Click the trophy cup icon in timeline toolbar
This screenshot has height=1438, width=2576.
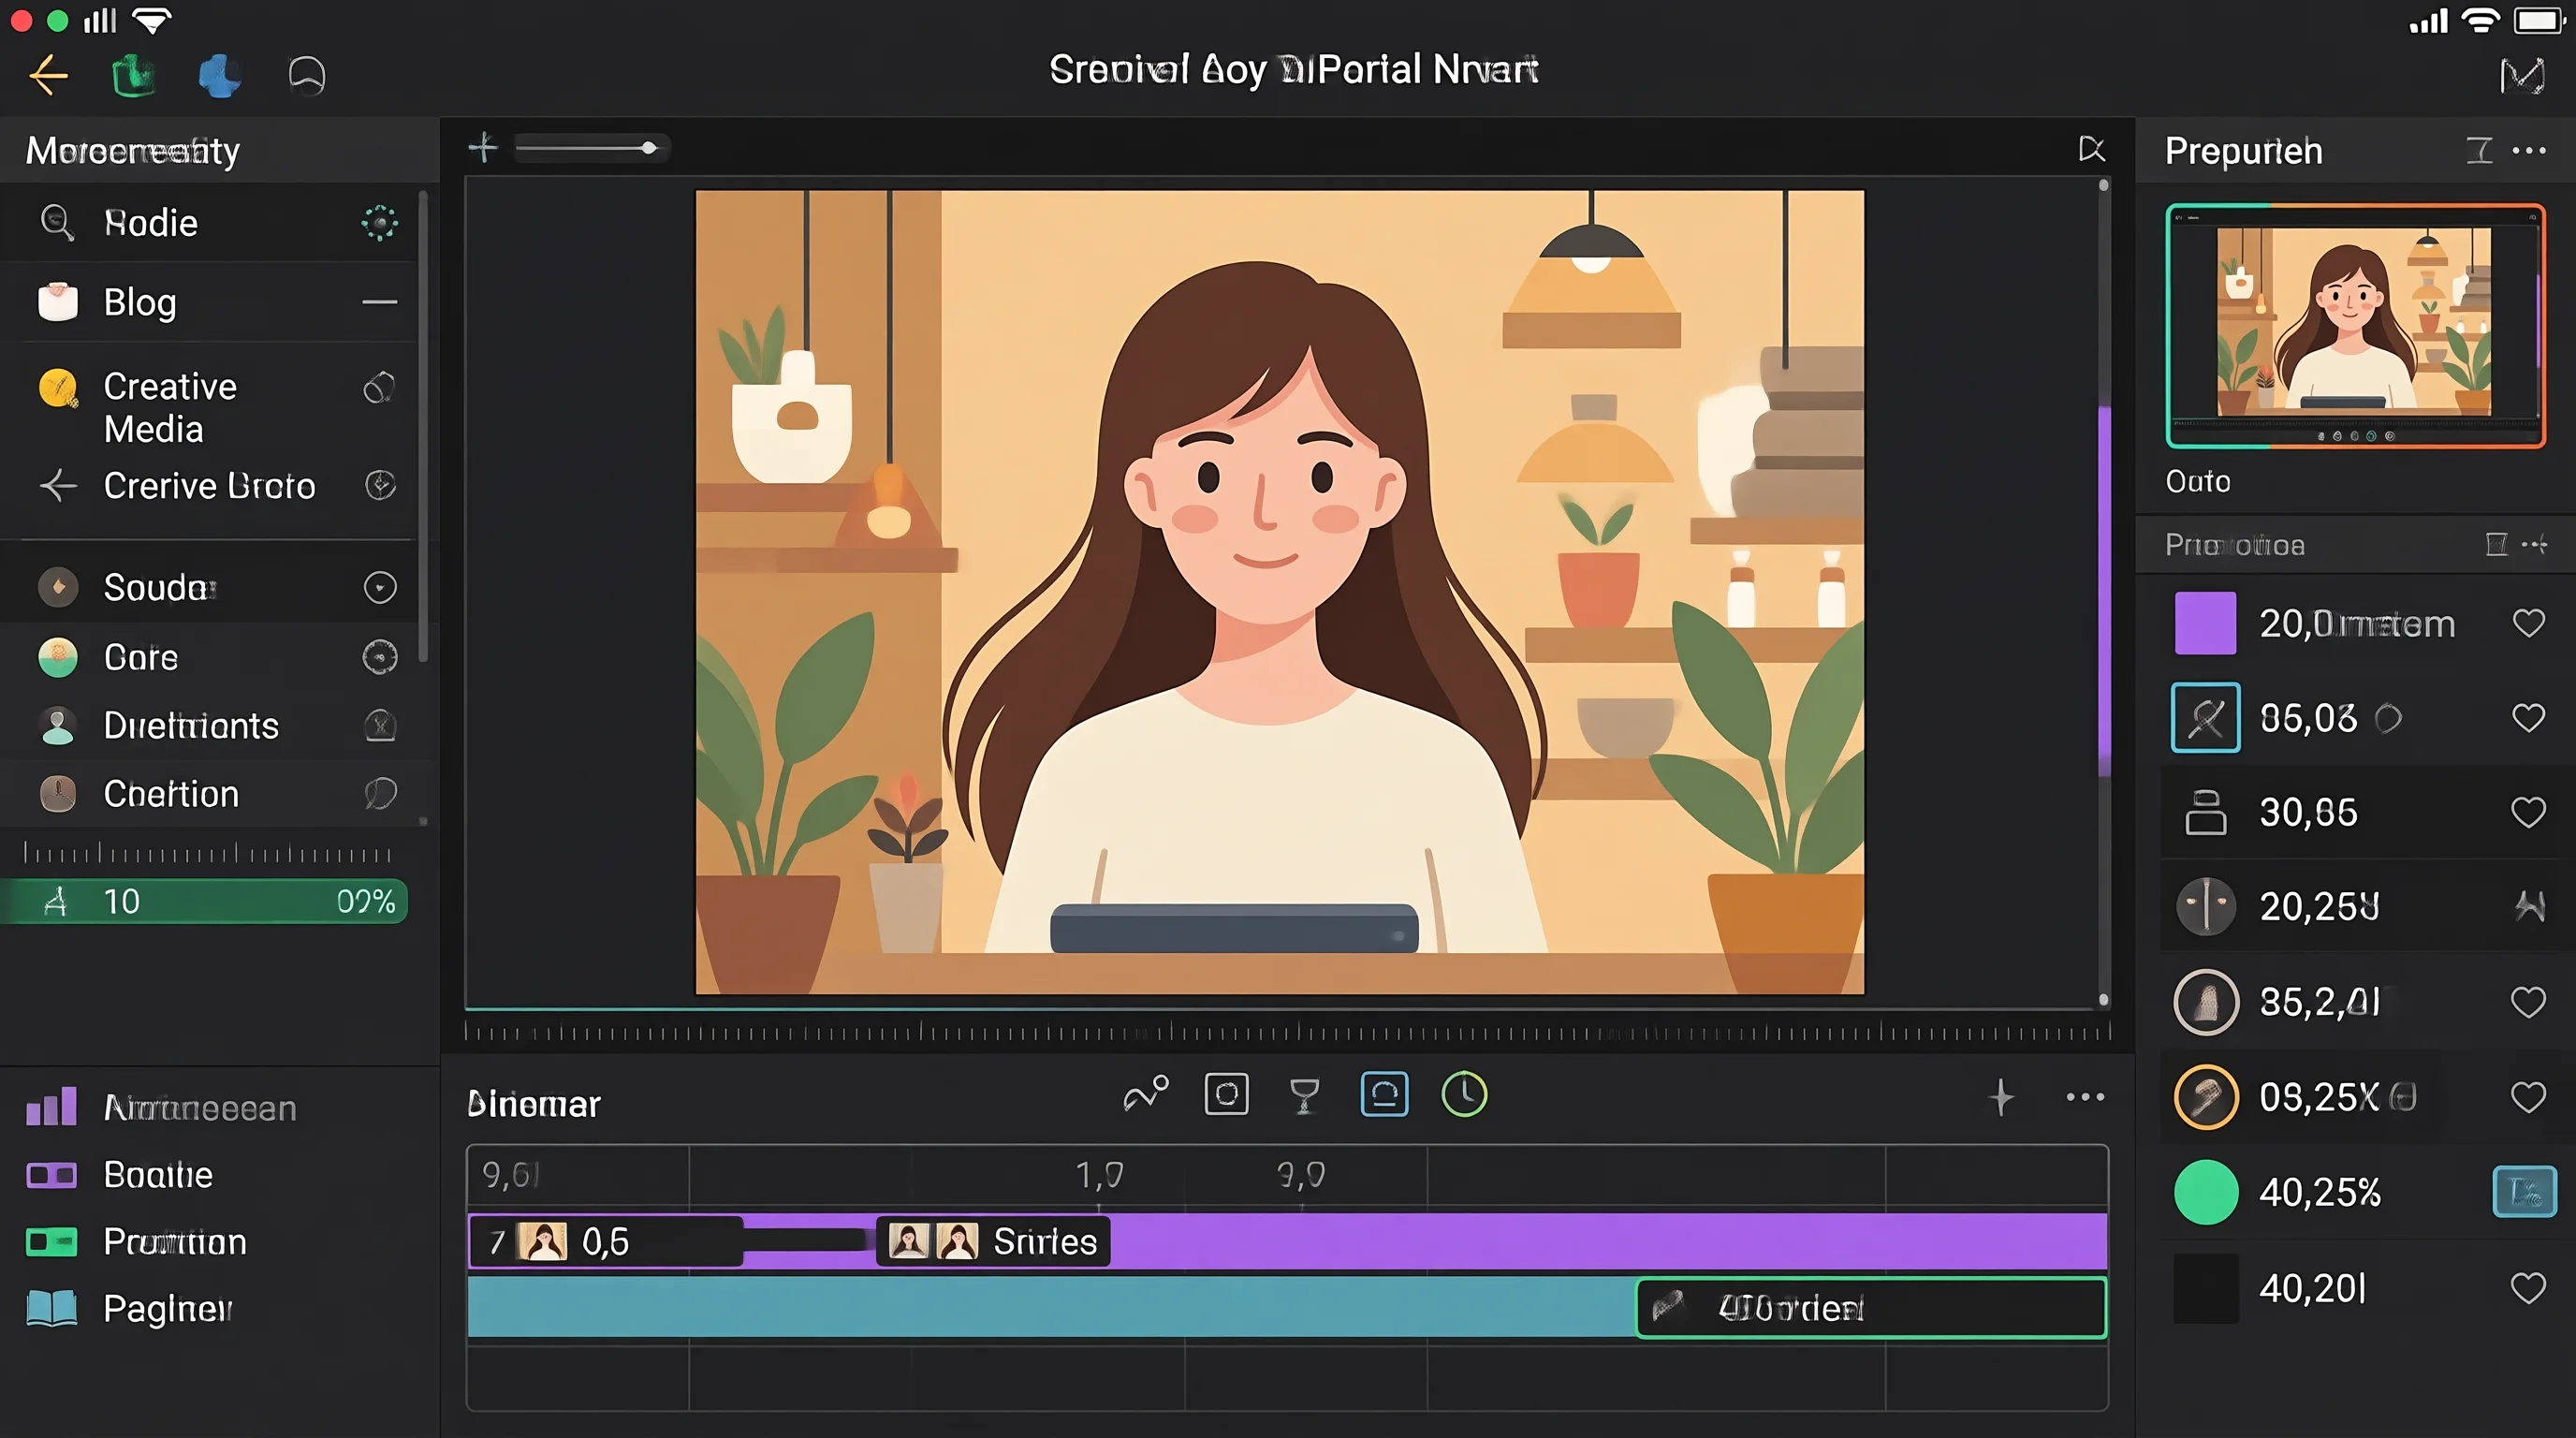pos(1304,1096)
